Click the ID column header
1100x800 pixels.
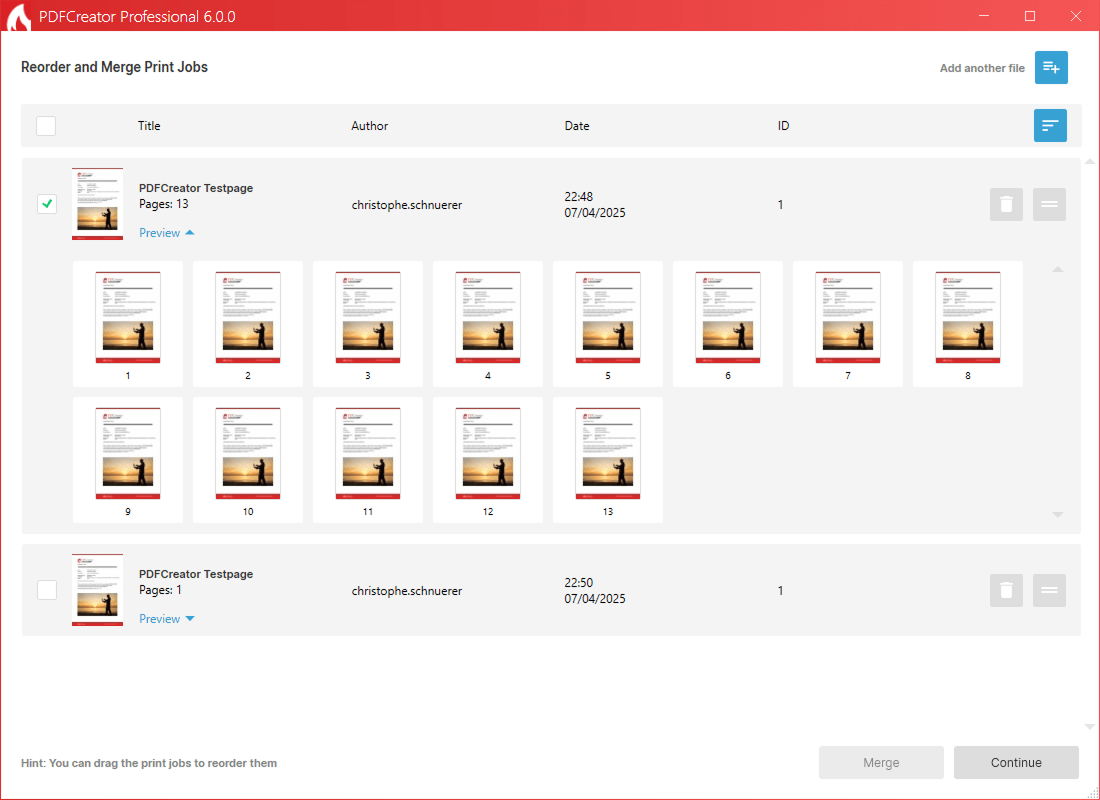(x=784, y=126)
